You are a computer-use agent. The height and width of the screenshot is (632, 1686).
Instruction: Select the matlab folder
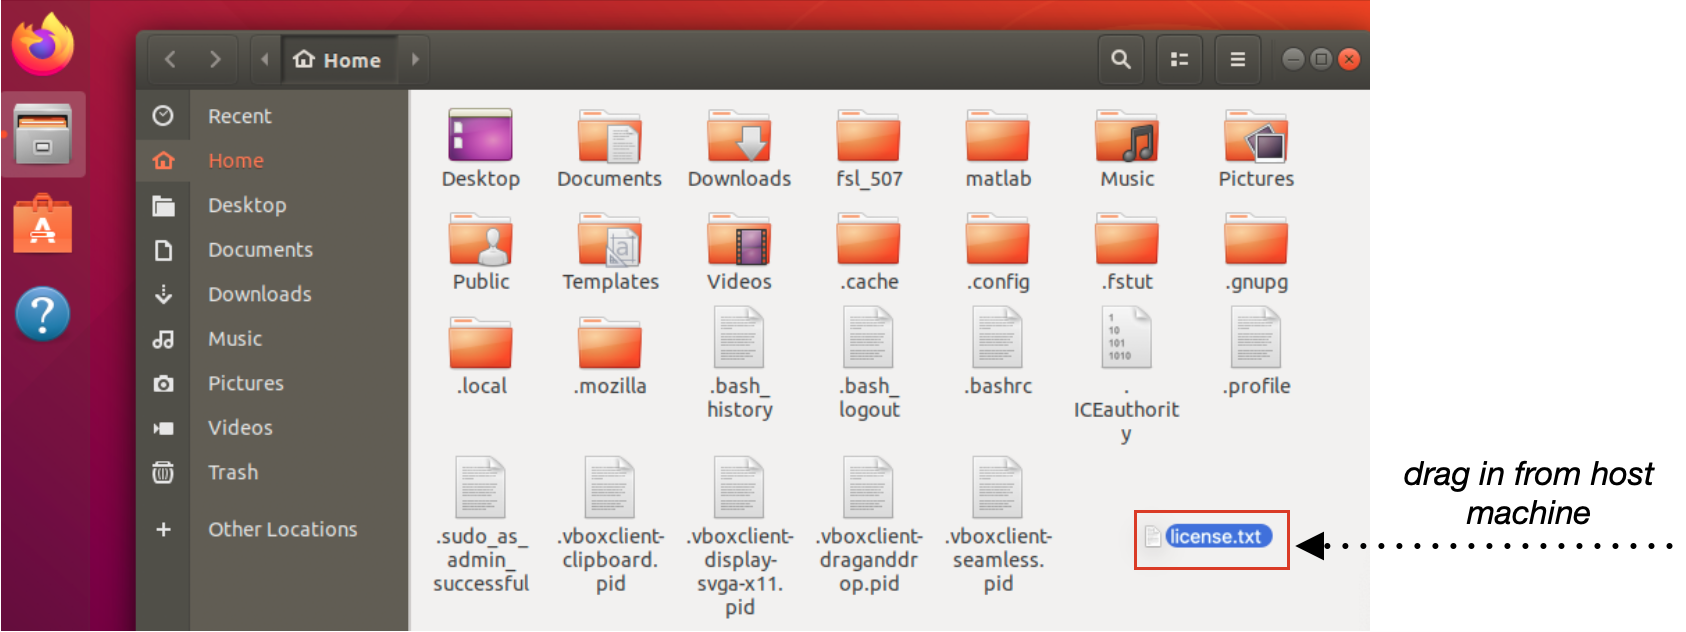[x=997, y=139]
